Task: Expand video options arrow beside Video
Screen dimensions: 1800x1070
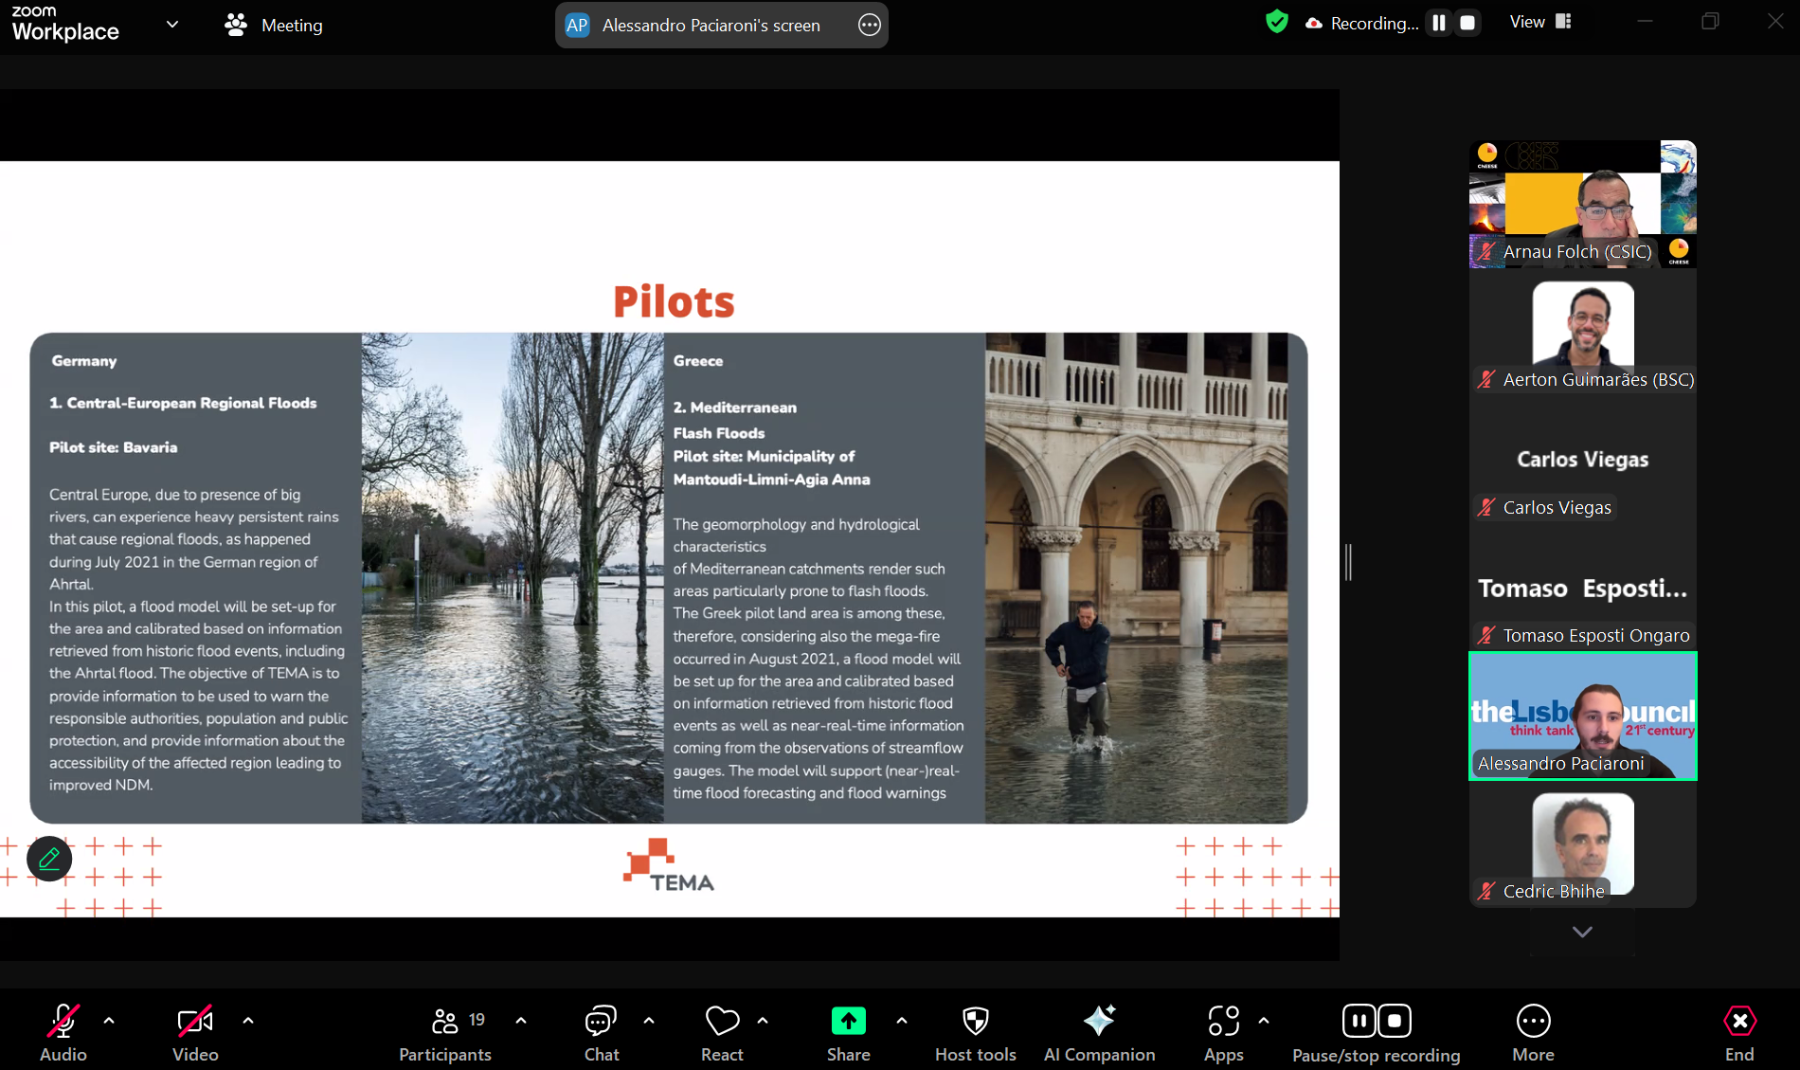Action: click(248, 1021)
